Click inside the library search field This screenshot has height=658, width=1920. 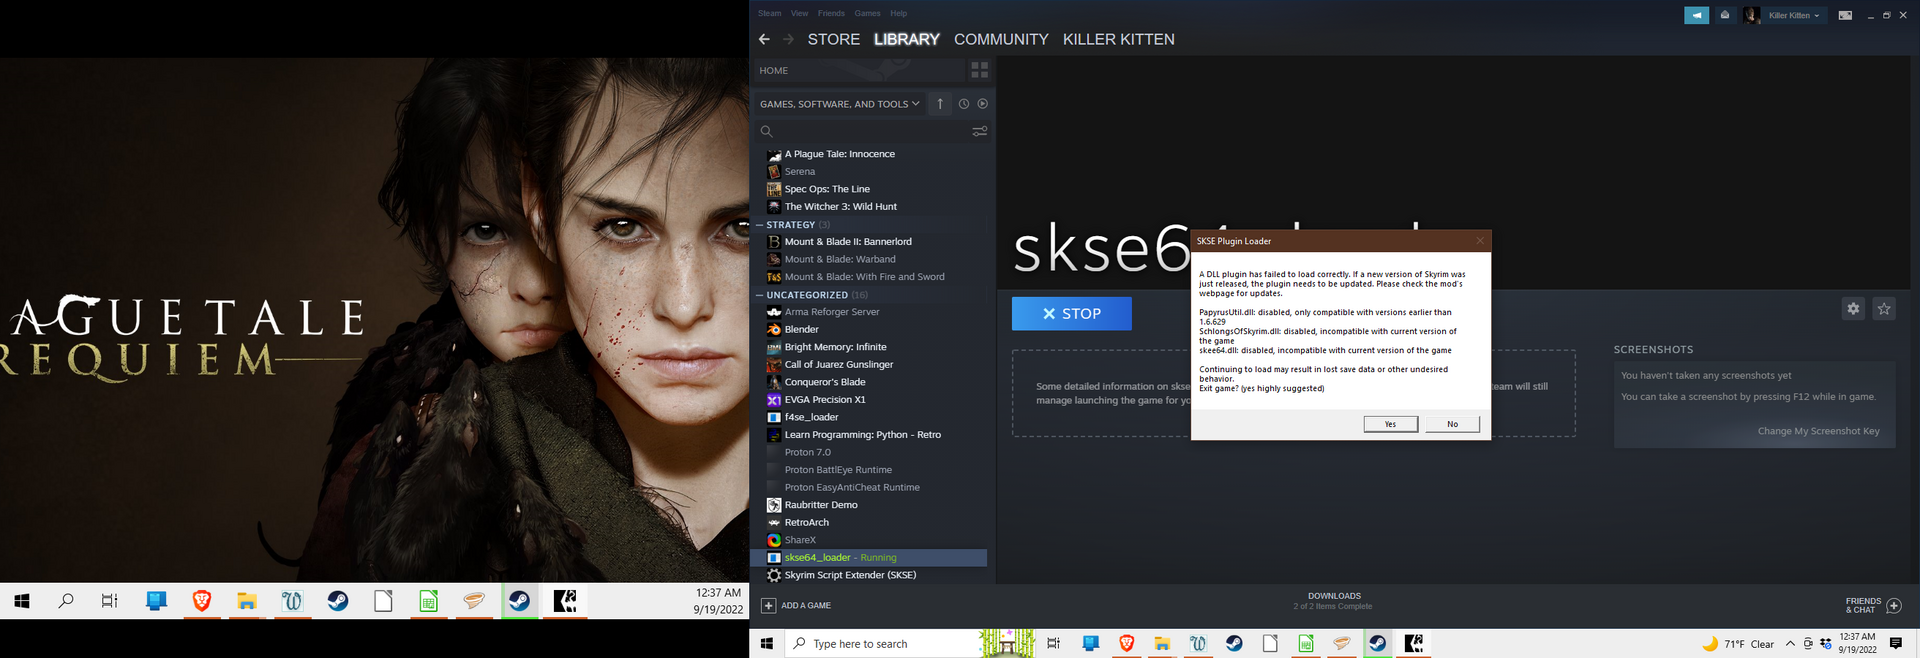[x=870, y=131]
